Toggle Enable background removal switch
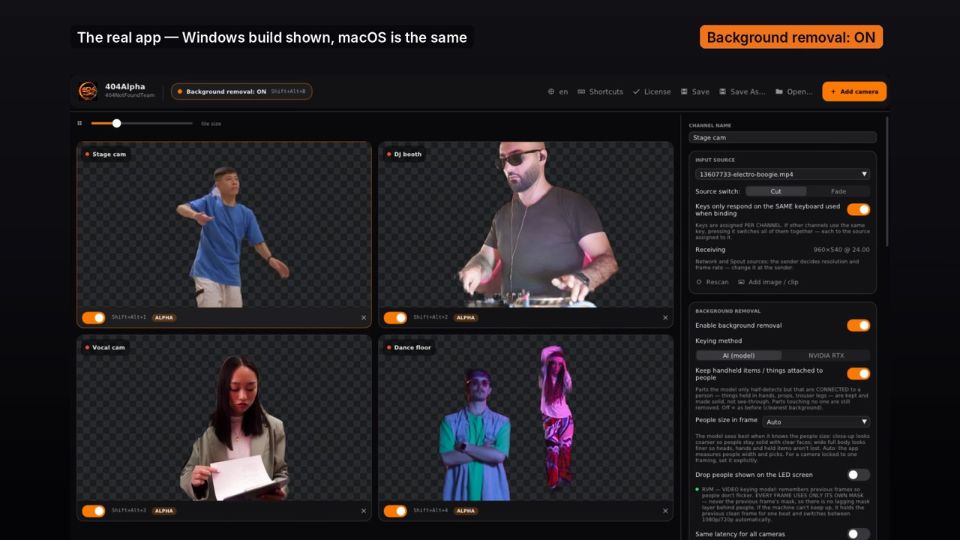 858,325
